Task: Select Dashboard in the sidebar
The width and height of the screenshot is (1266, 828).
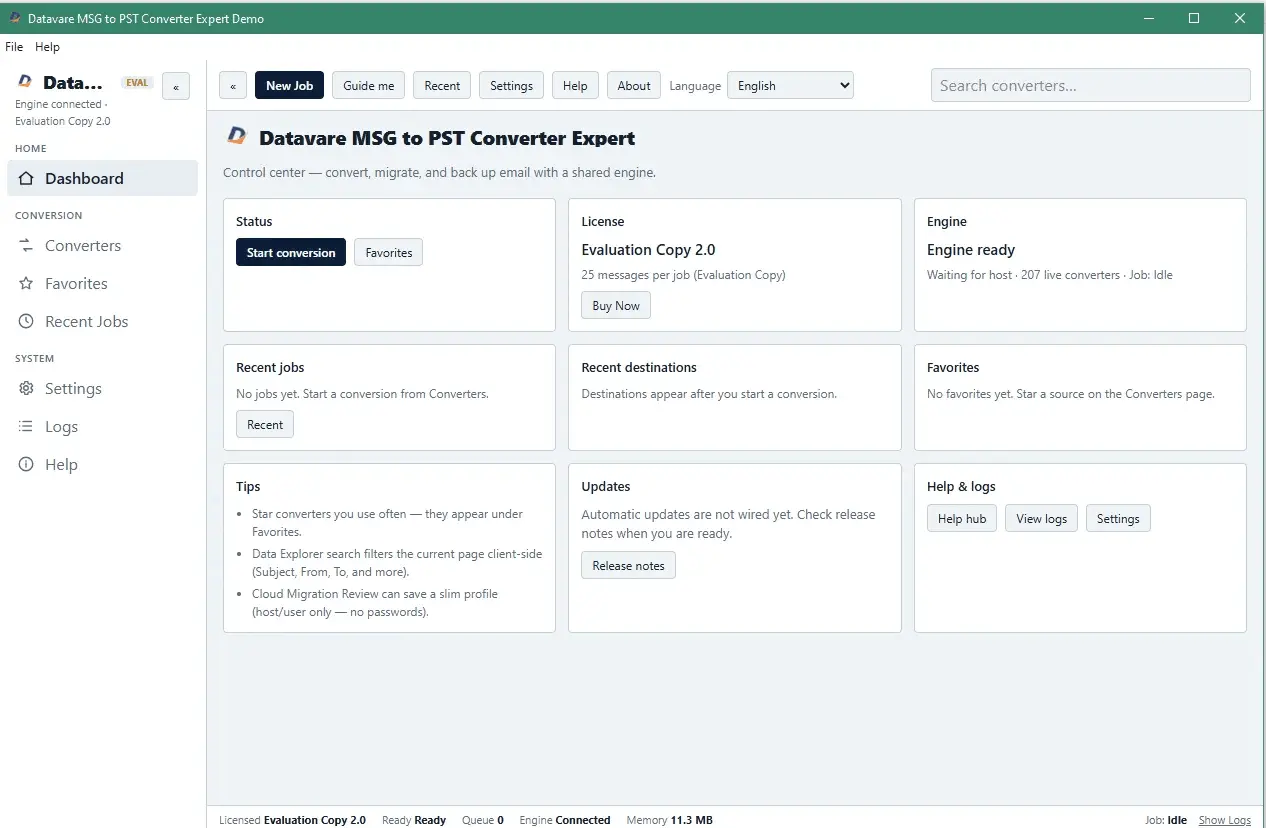Action: point(102,178)
